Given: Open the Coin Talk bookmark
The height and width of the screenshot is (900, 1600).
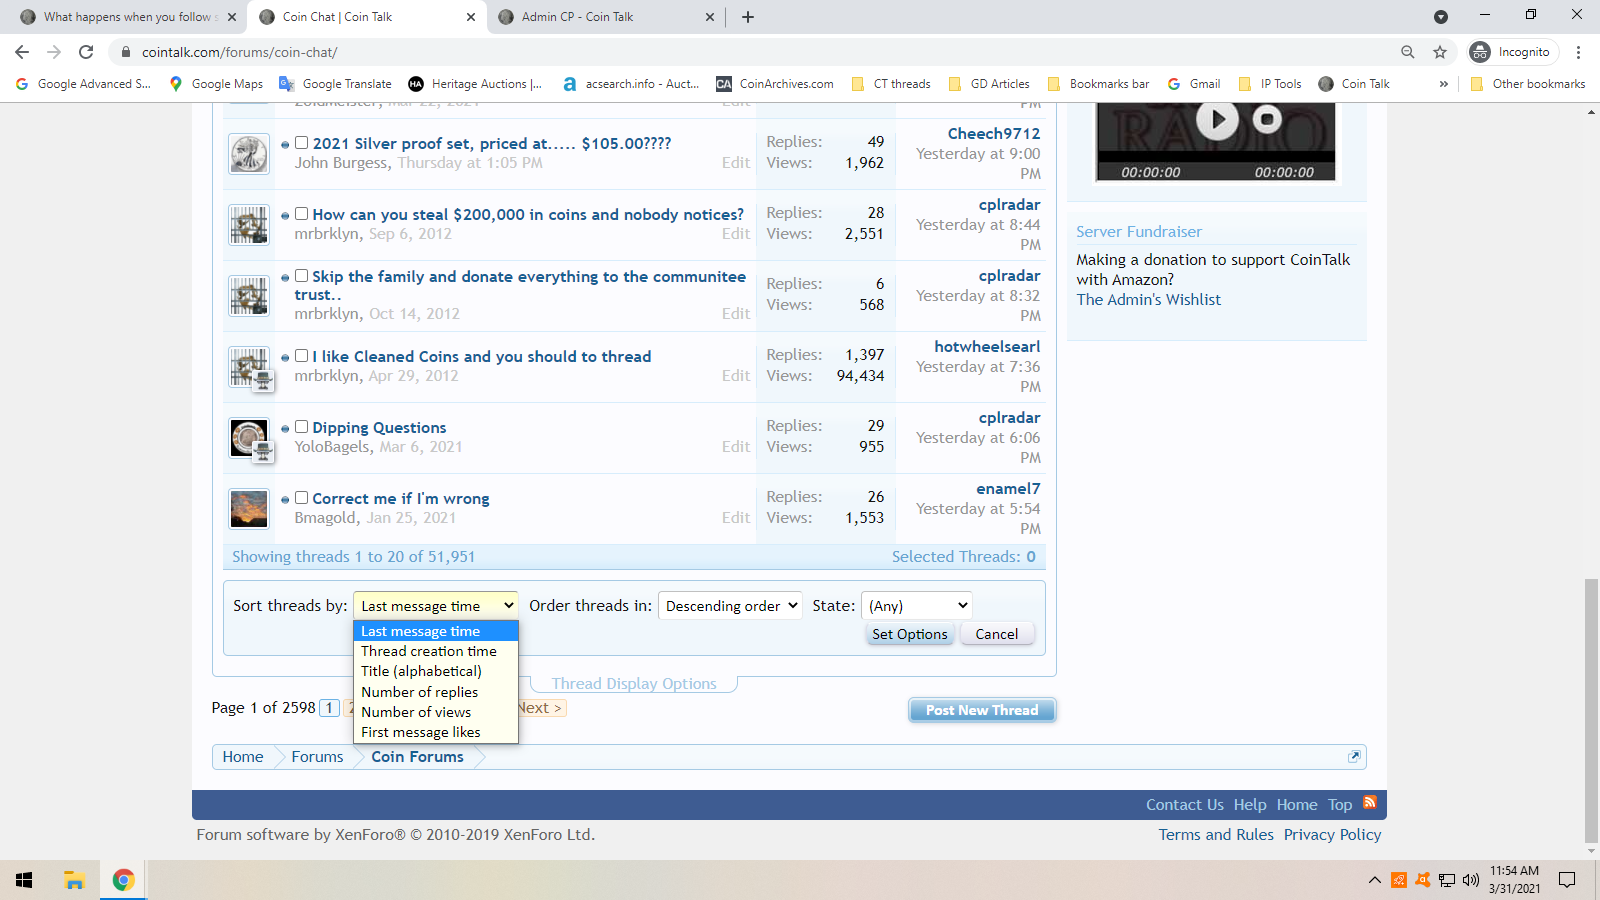Looking at the screenshot, I should (x=1354, y=84).
